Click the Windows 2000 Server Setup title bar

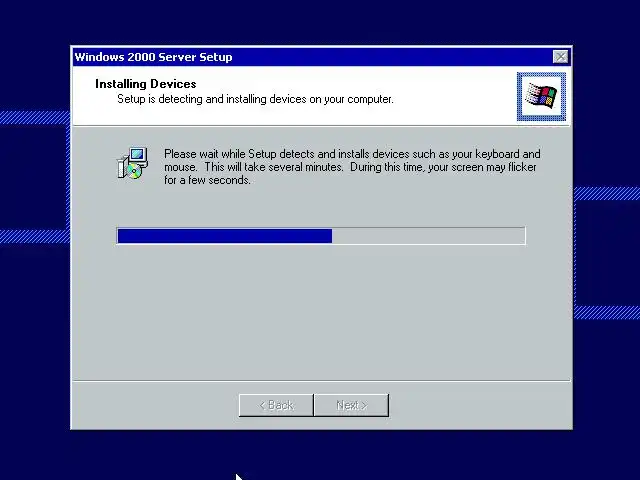point(321,57)
